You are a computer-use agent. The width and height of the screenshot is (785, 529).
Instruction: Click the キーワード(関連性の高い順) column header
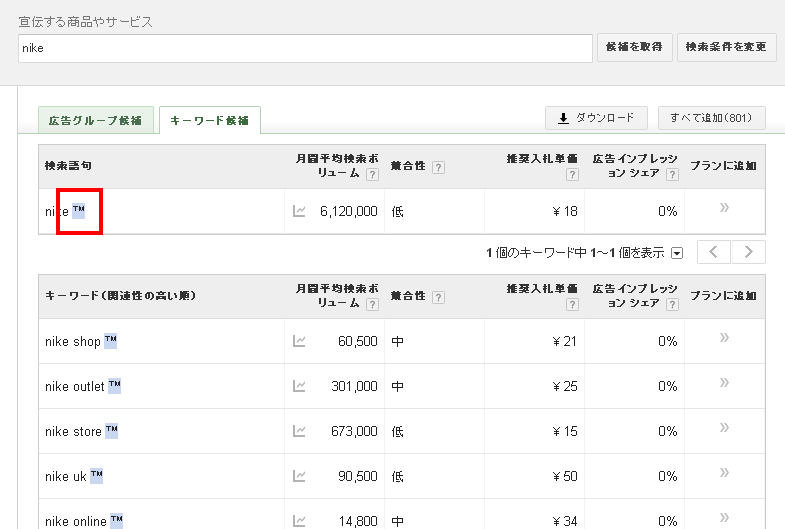(121, 296)
